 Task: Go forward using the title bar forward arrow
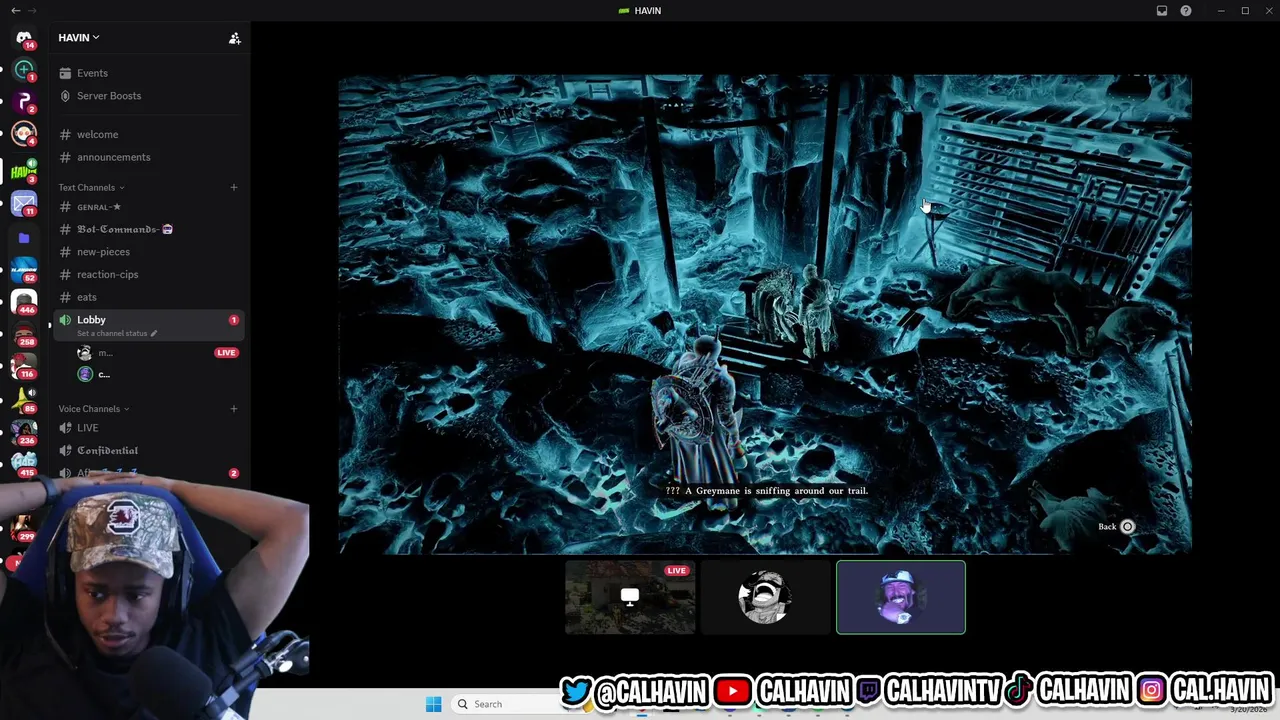tap(32, 10)
